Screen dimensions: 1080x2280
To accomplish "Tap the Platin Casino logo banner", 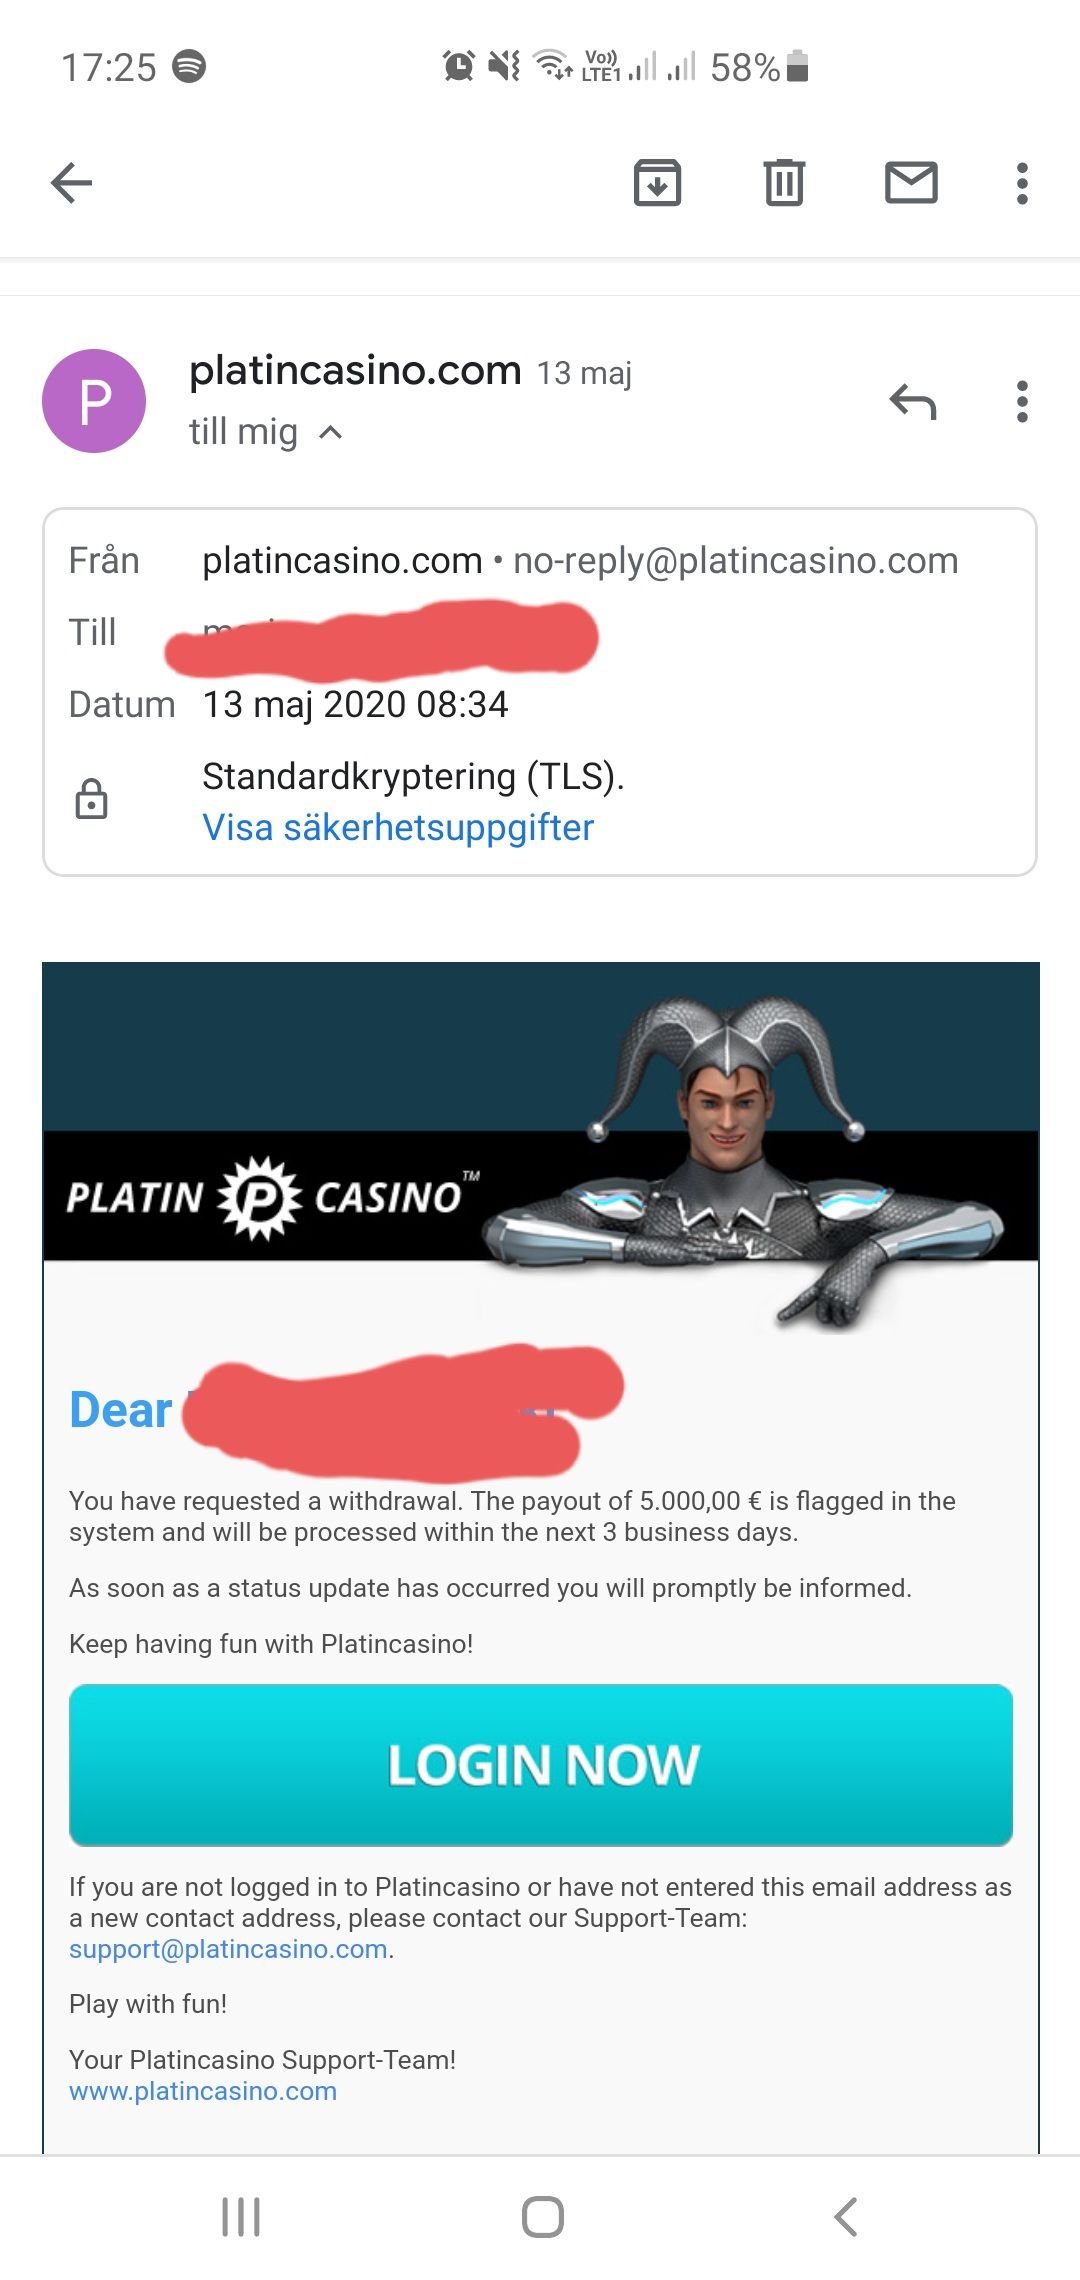I will 273,1197.
